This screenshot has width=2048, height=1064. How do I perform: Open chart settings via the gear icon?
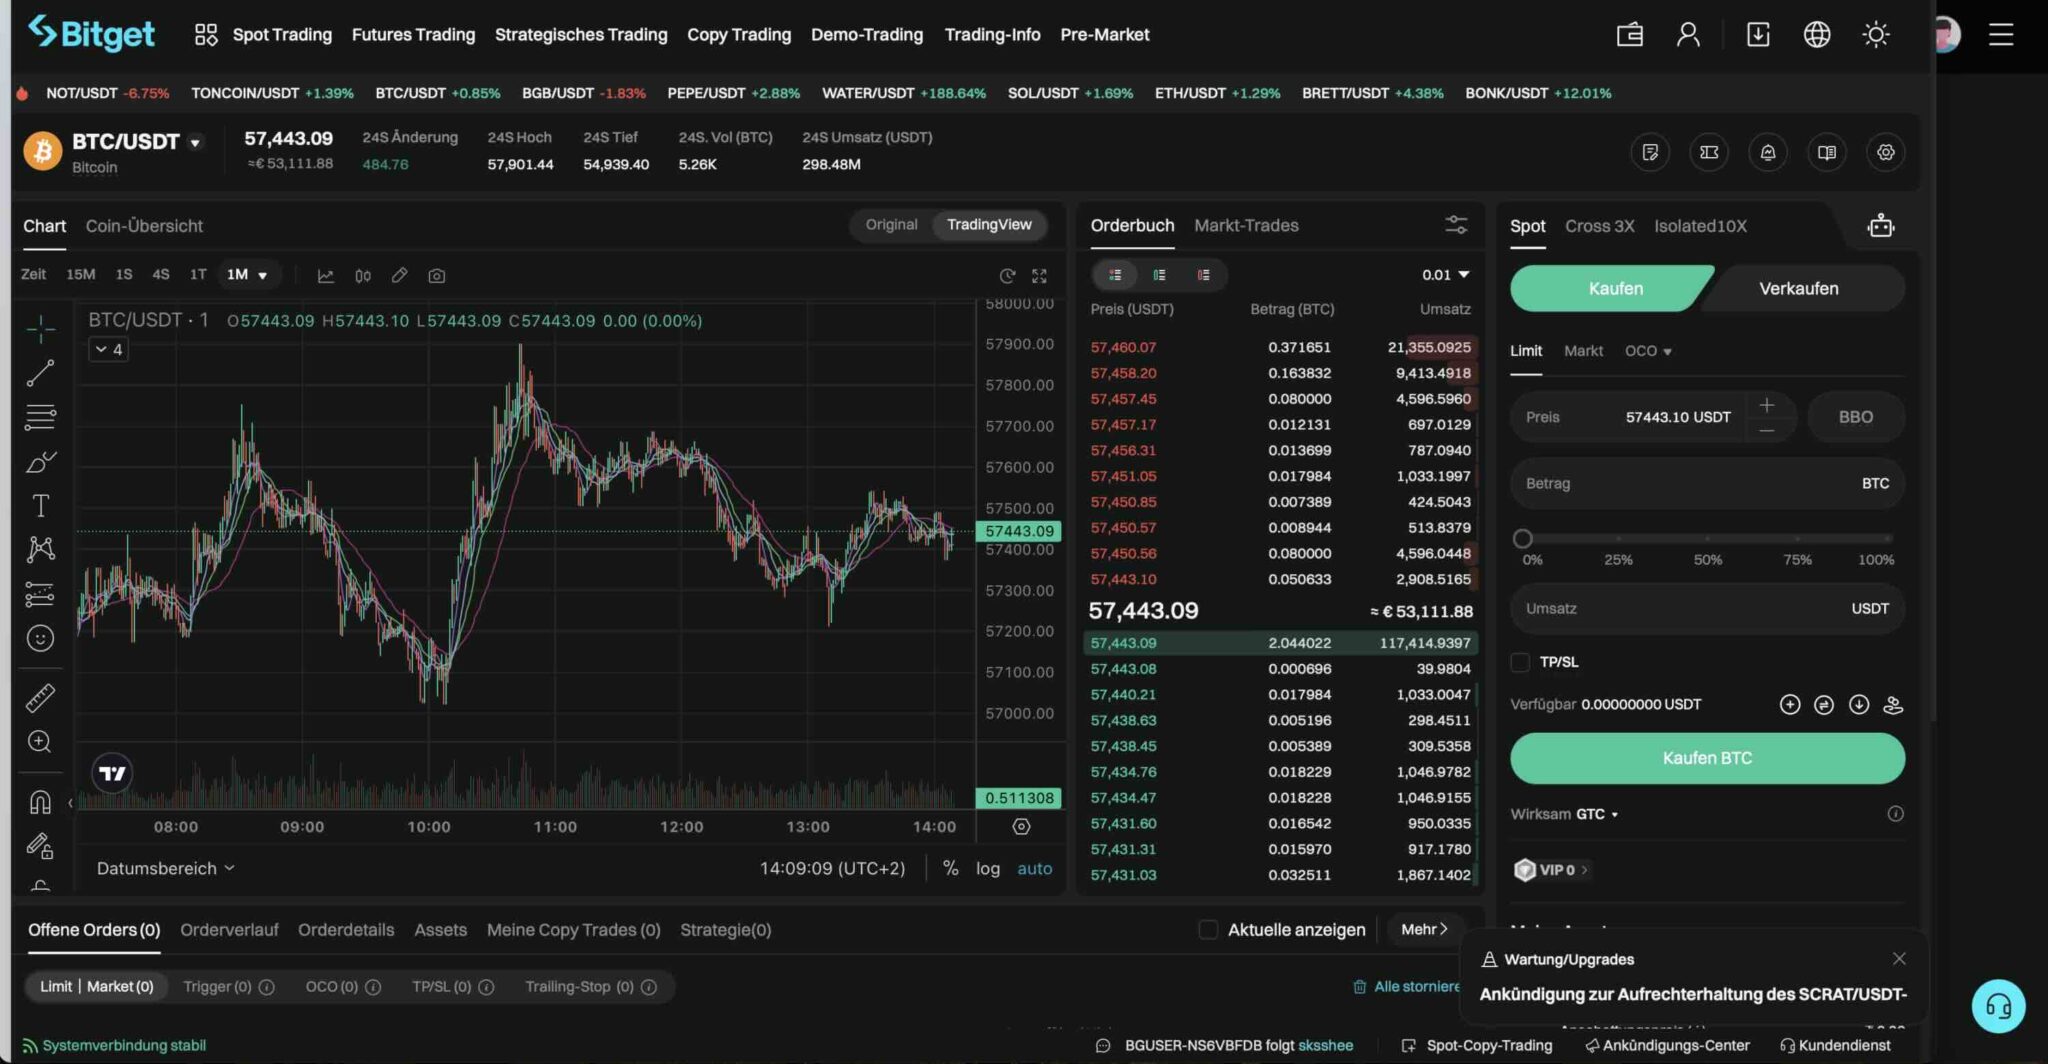point(1886,152)
